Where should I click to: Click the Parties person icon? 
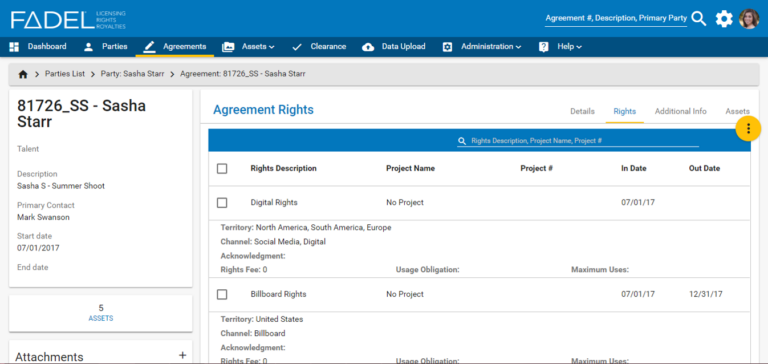(x=88, y=47)
